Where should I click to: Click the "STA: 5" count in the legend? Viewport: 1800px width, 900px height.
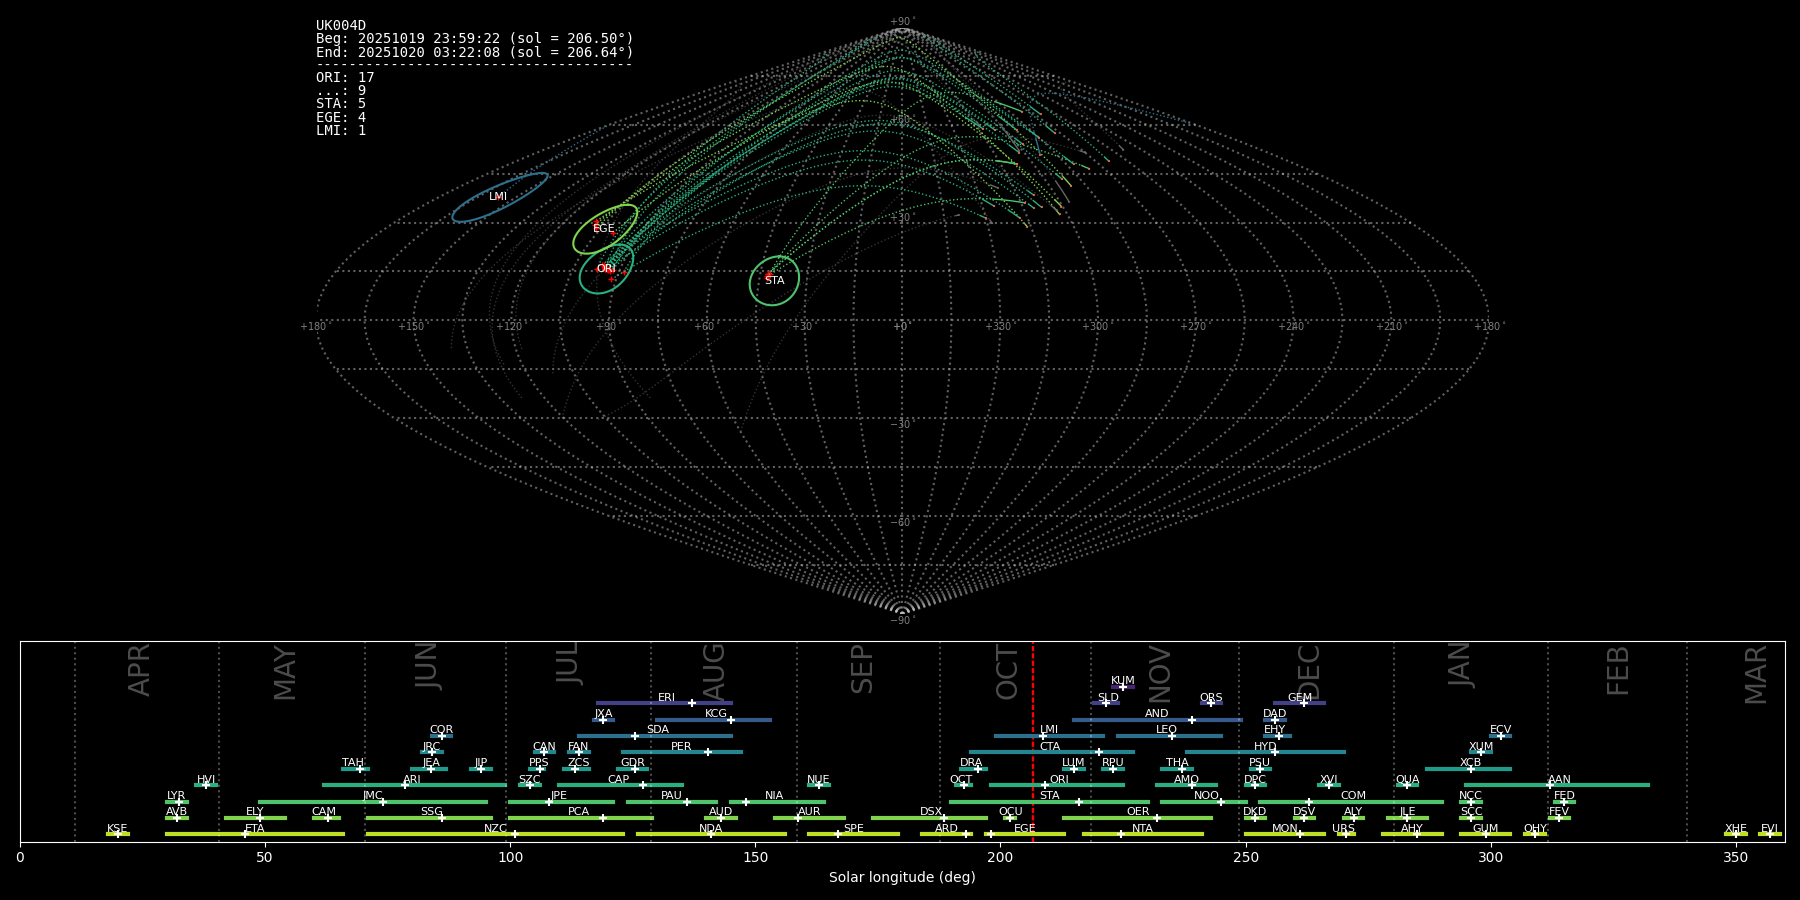(x=341, y=104)
